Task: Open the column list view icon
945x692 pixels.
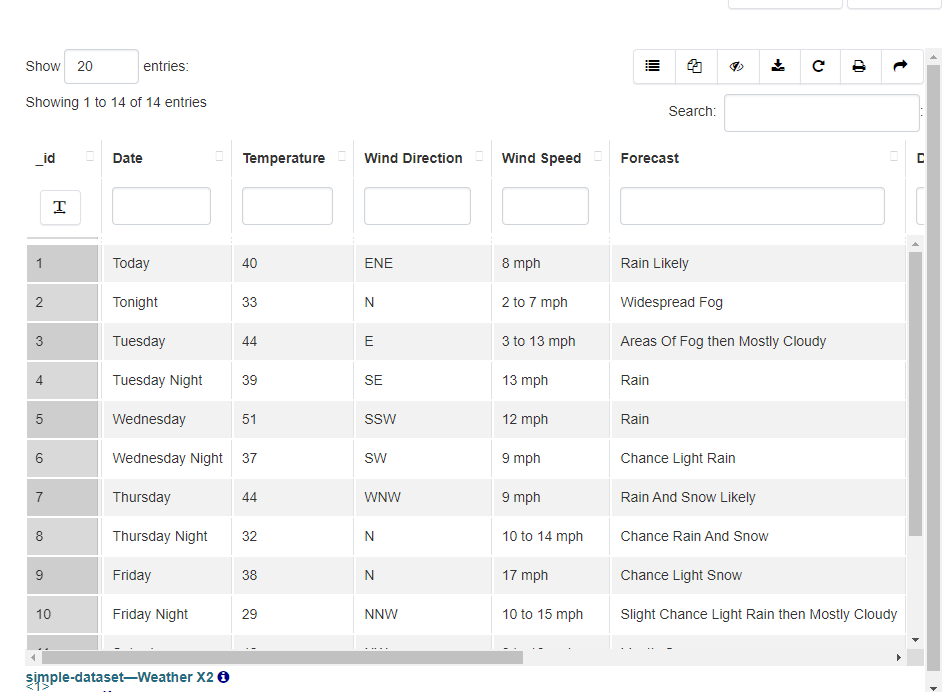Action: [654, 66]
